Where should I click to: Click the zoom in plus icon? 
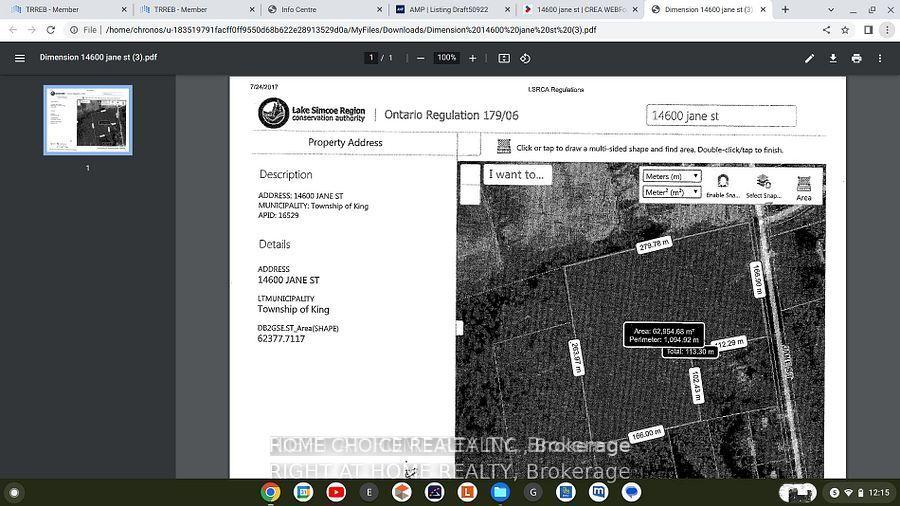[x=473, y=58]
